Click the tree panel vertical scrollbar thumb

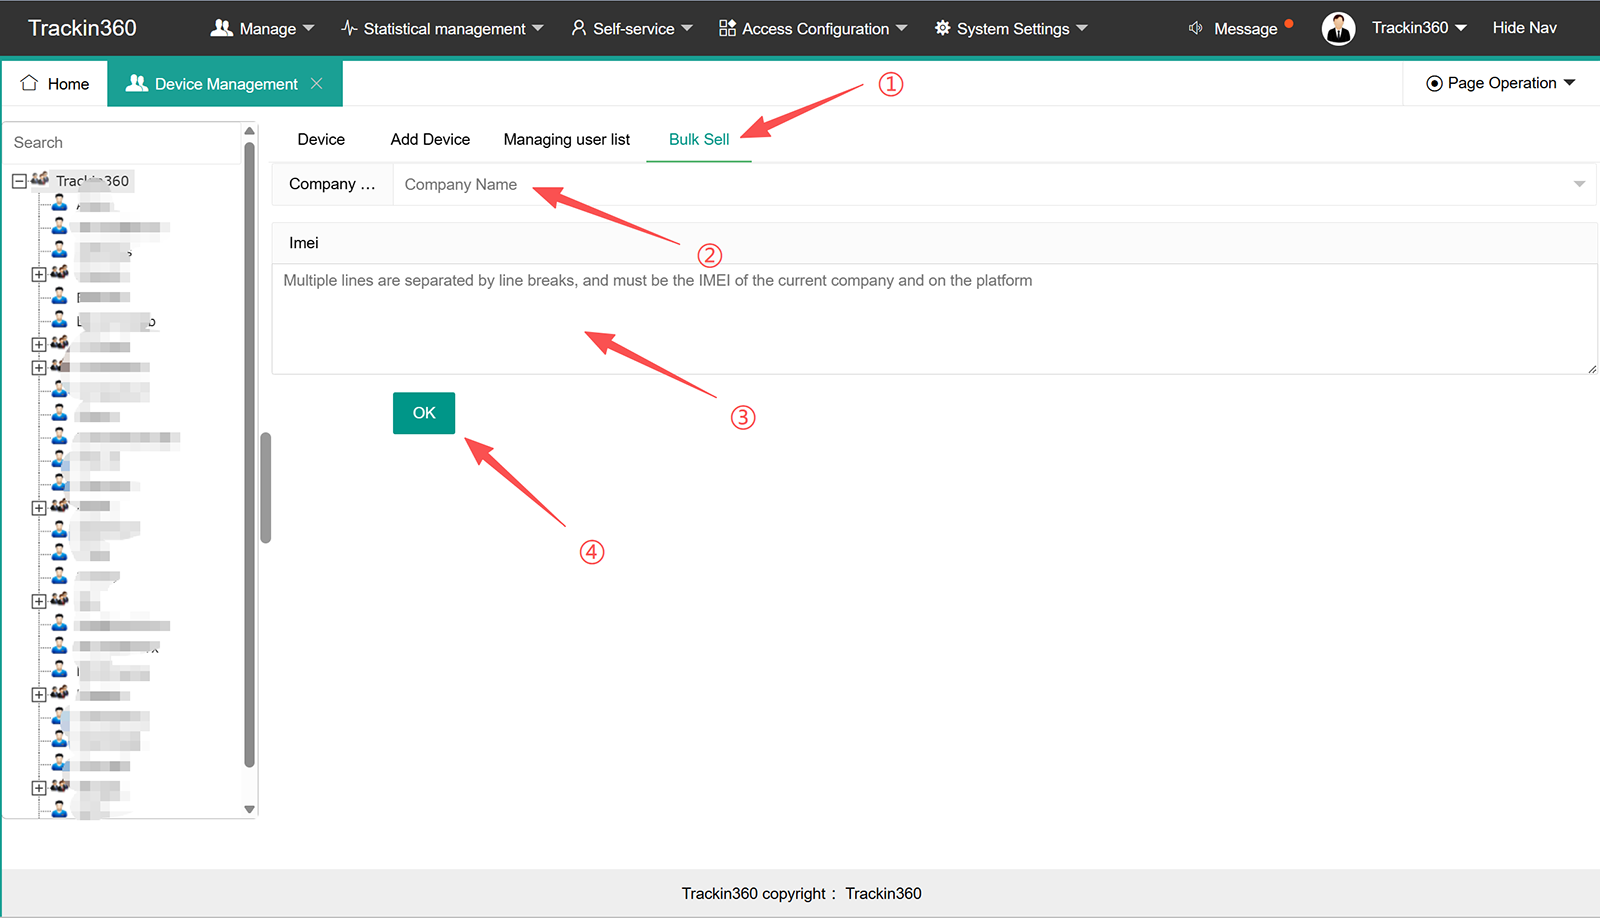(249, 455)
